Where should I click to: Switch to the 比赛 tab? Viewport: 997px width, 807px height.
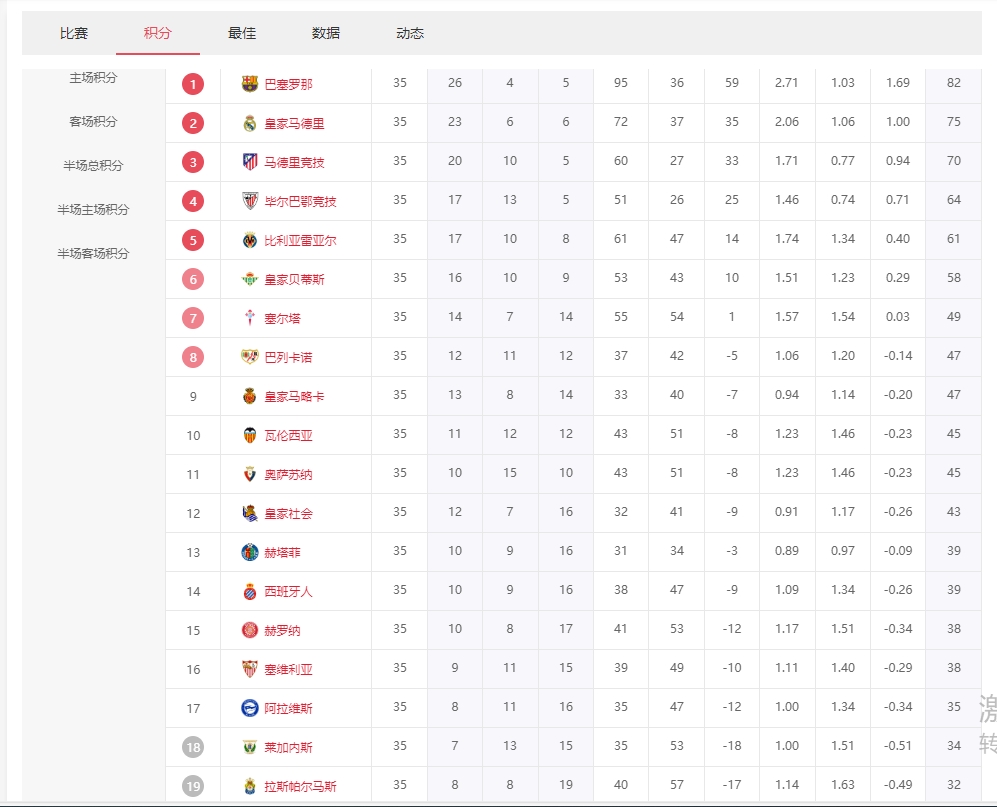(x=74, y=33)
